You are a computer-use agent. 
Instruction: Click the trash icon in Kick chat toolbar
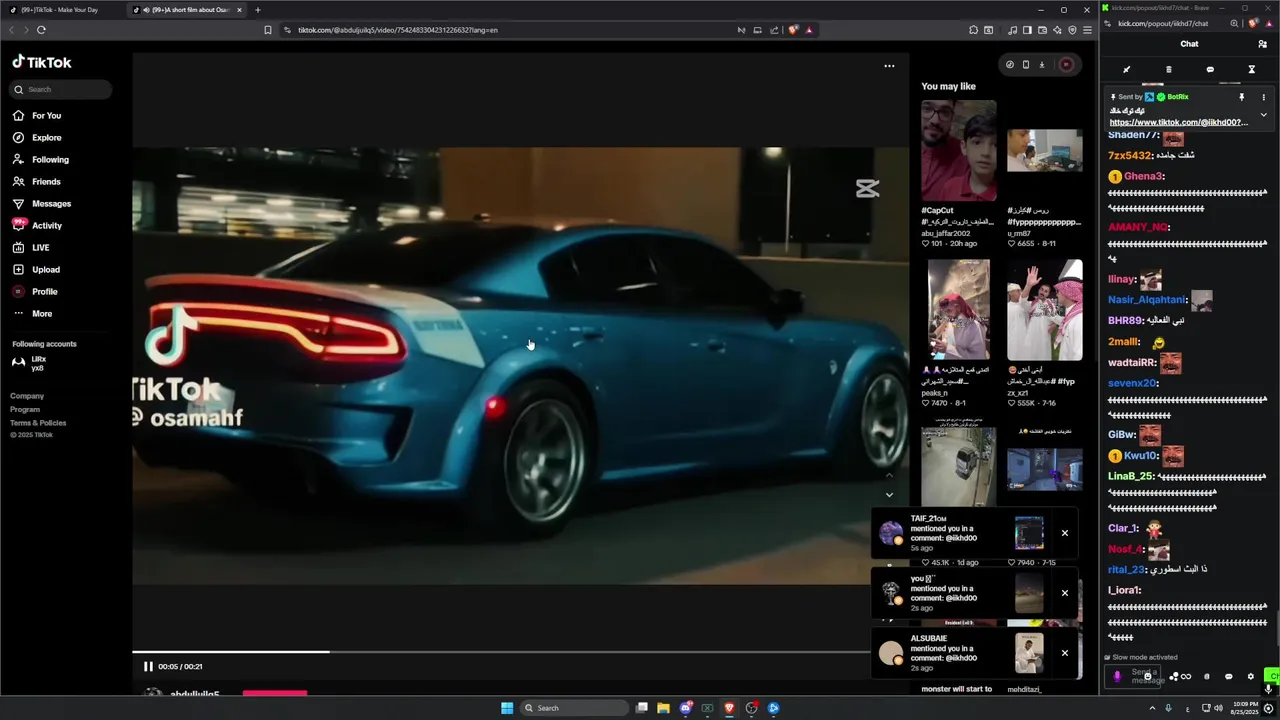pyautogui.click(x=1168, y=70)
